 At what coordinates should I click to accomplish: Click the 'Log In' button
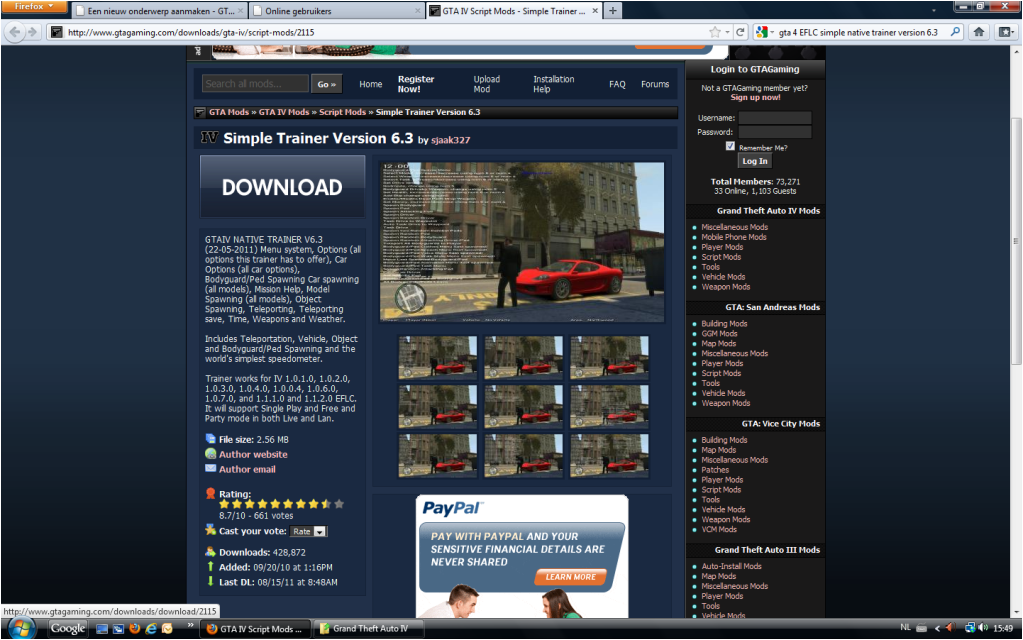[755, 161]
